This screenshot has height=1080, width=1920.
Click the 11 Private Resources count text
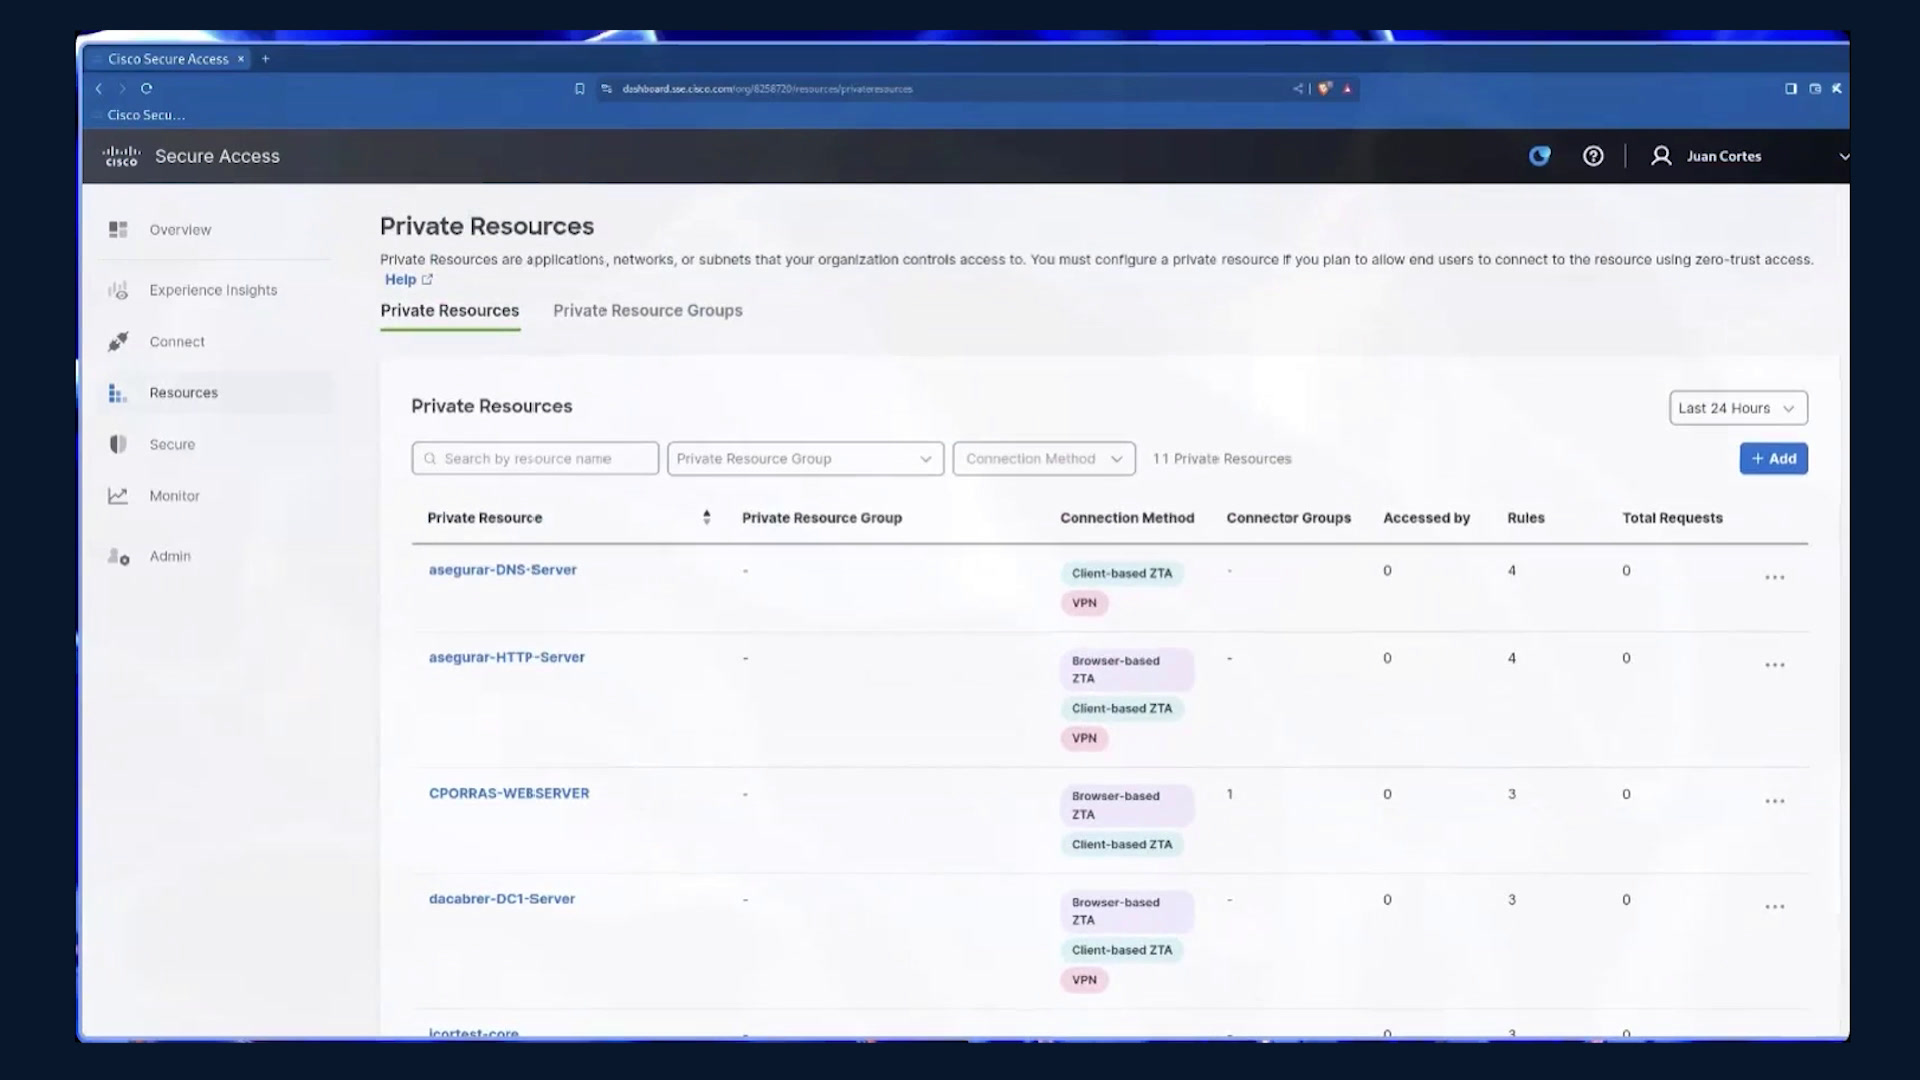click(1221, 459)
